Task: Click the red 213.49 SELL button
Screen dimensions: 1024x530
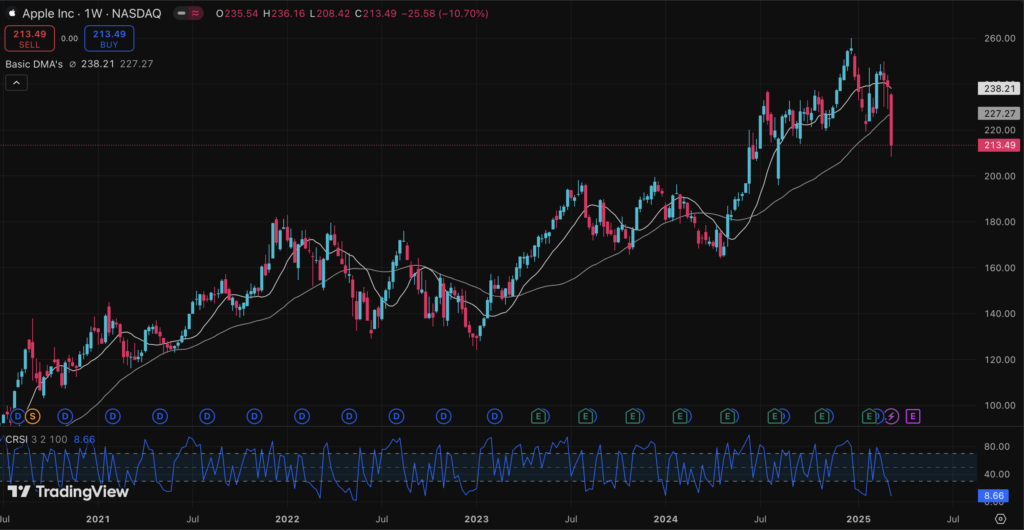Action: tap(29, 39)
